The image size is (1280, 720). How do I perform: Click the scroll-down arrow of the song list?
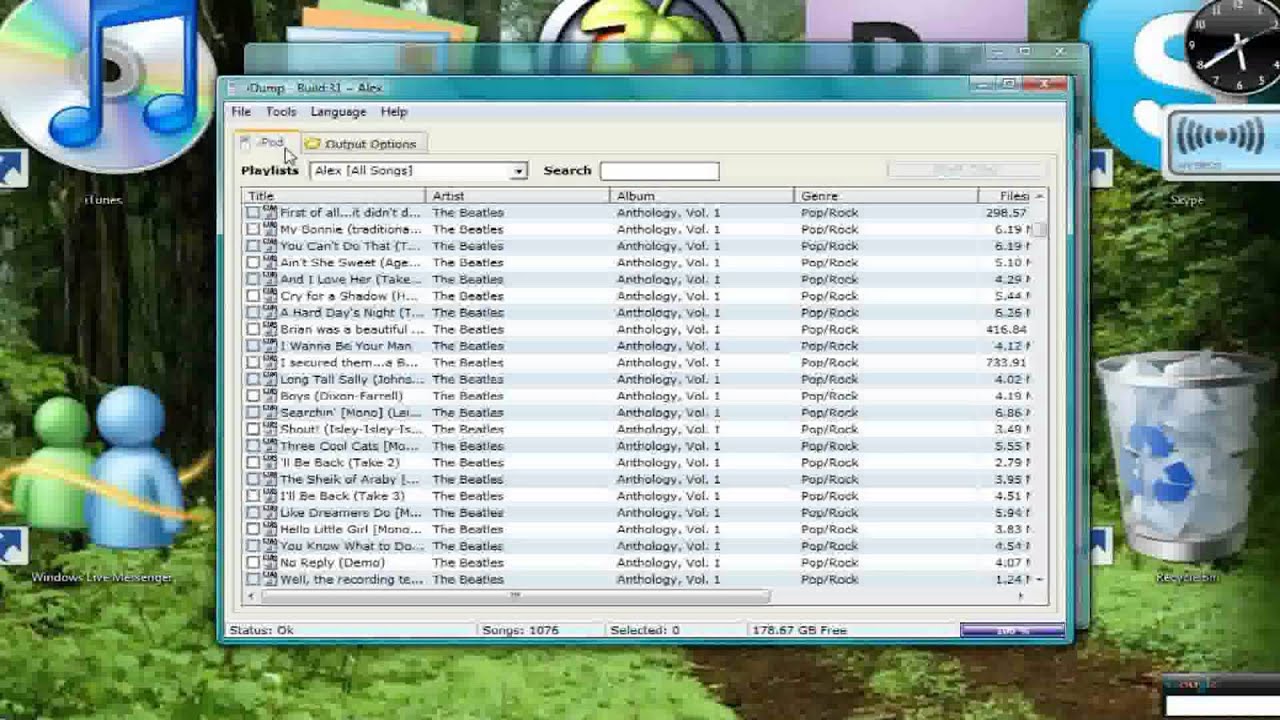click(1040, 579)
